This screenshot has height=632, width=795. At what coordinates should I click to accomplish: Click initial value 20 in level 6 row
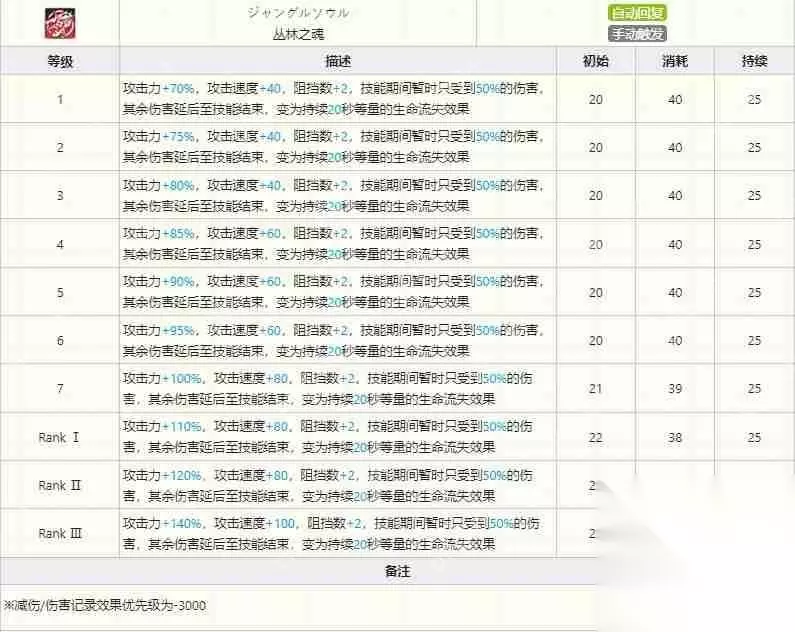click(596, 341)
